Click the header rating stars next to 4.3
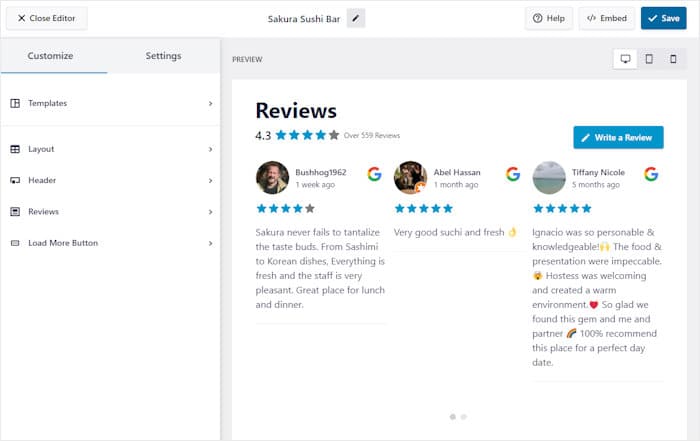 tap(307, 135)
